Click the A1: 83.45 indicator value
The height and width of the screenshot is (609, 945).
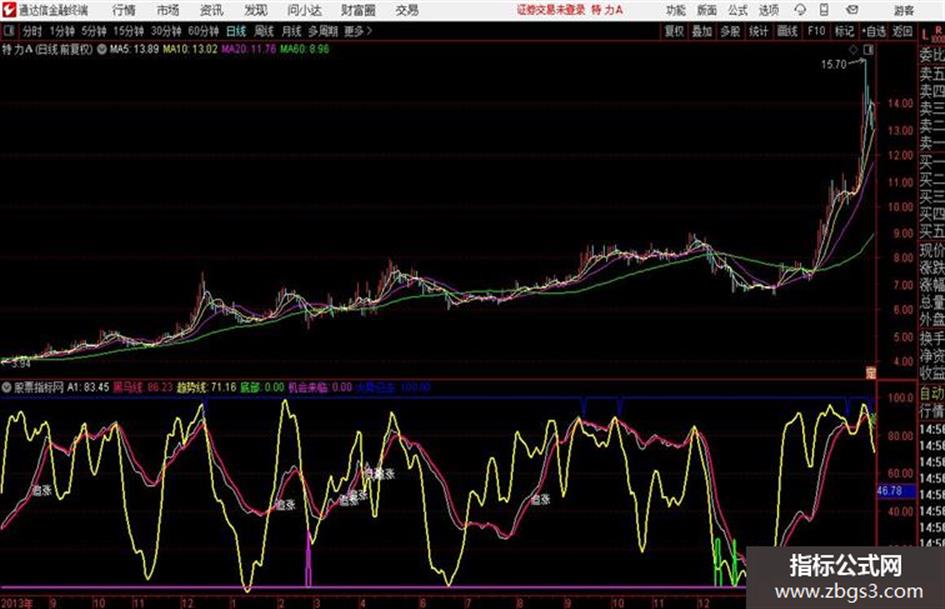(x=88, y=387)
